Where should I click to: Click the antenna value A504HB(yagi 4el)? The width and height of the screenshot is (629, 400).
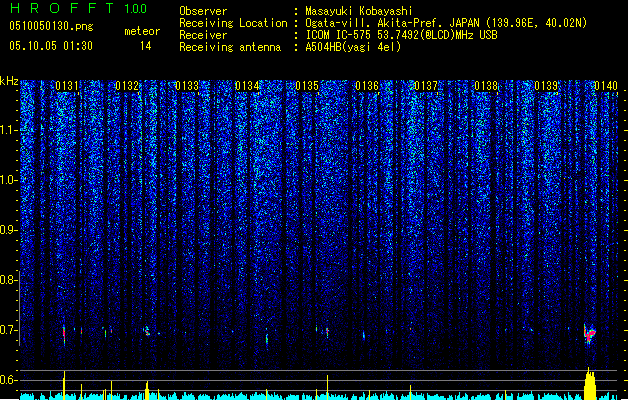[x=353, y=47]
